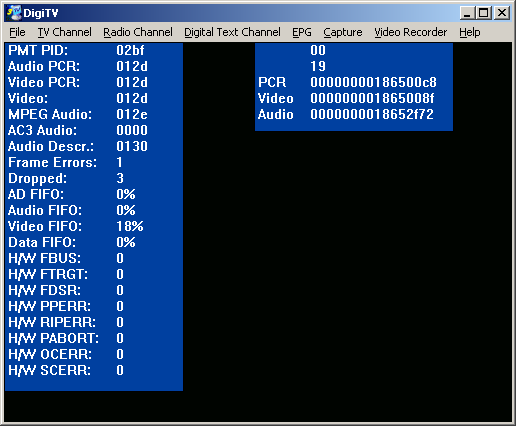Click the MPEG Audio value 012e

click(x=132, y=114)
